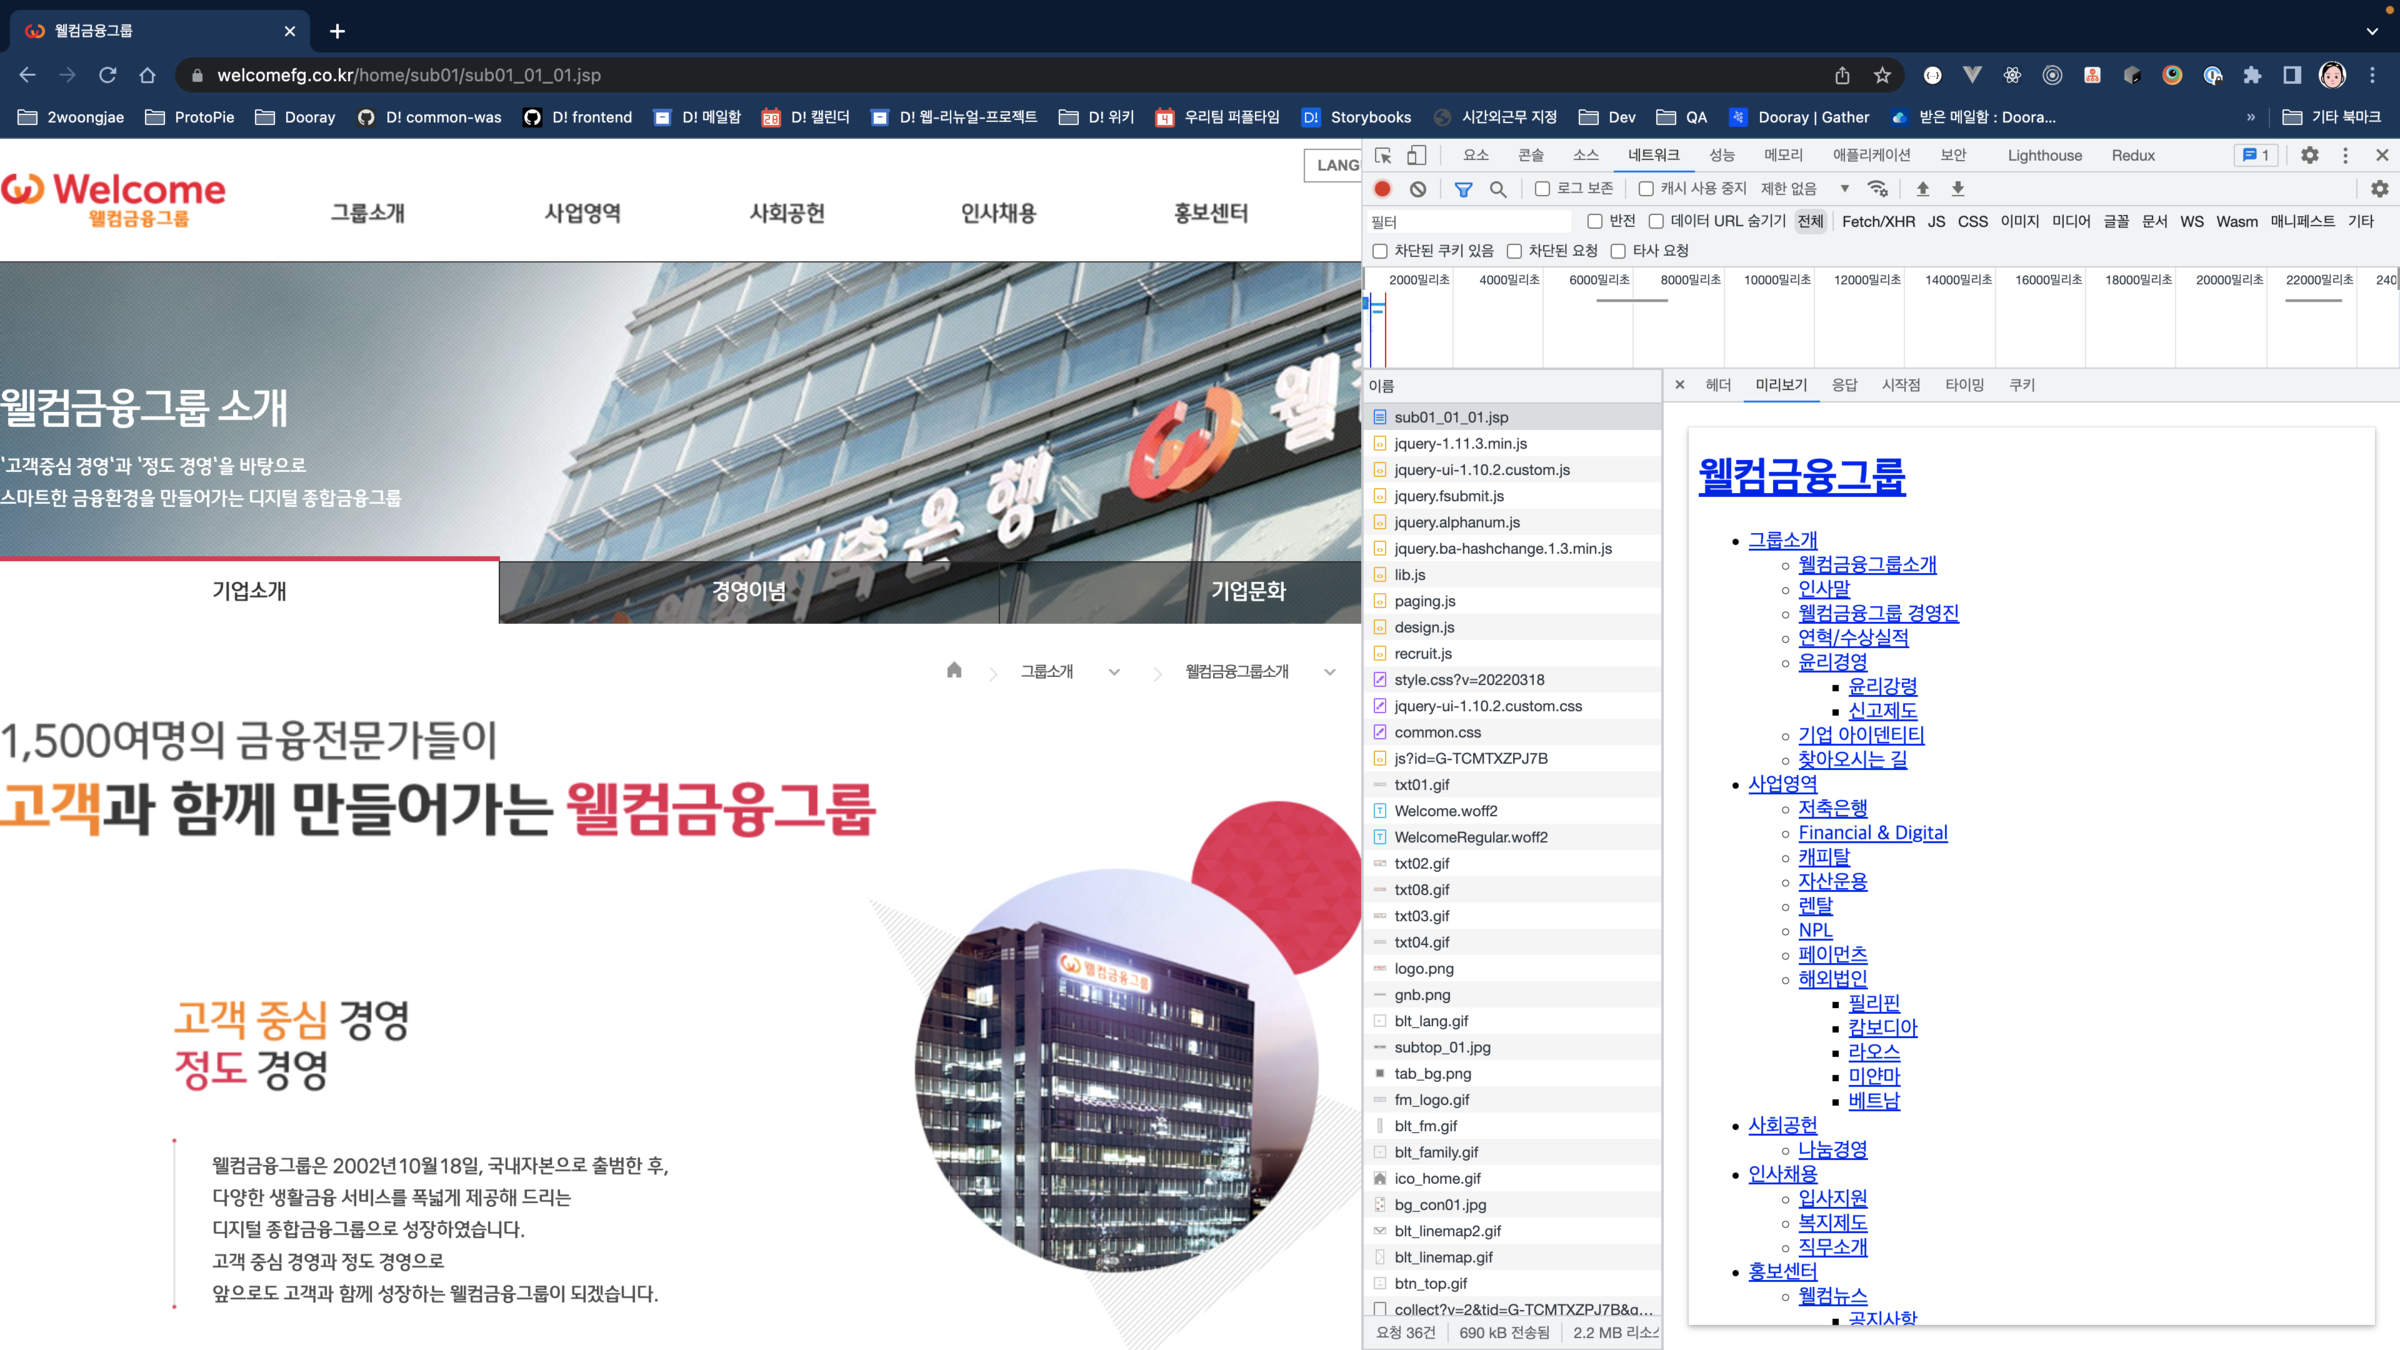Viewport: 2400px width, 1350px height.
Task: Enable the preserve log checkbox
Action: pos(1542,189)
